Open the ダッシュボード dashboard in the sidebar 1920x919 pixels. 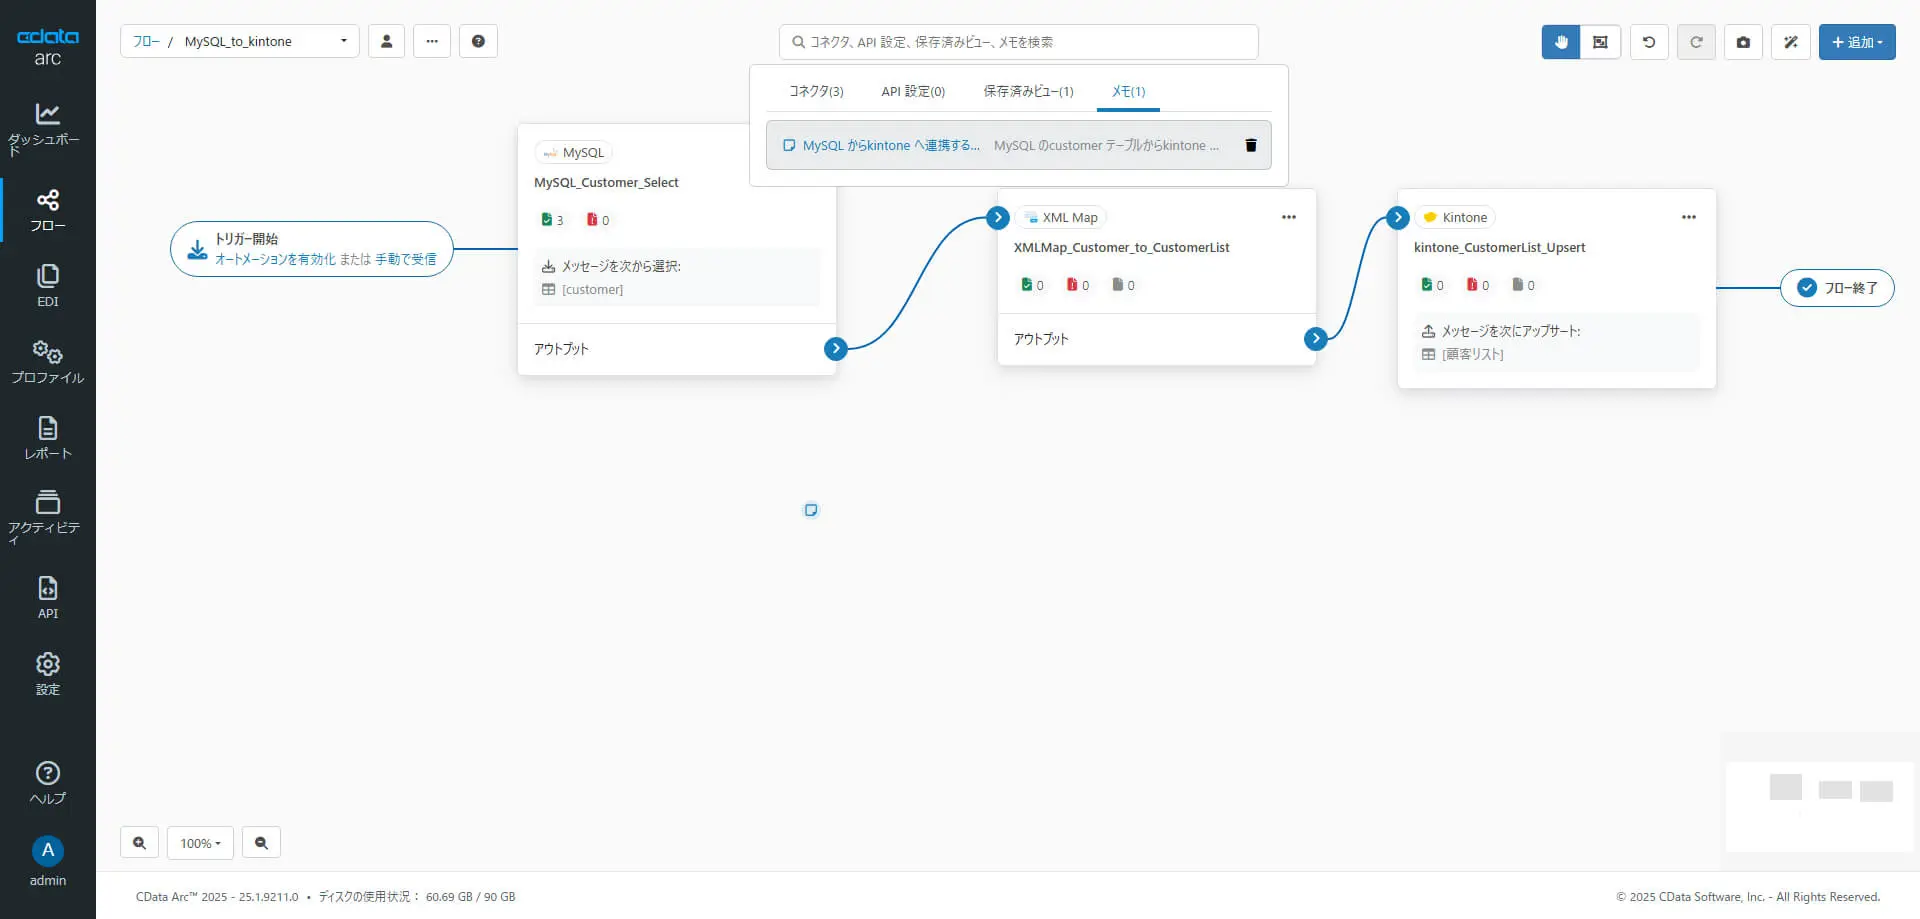click(47, 129)
